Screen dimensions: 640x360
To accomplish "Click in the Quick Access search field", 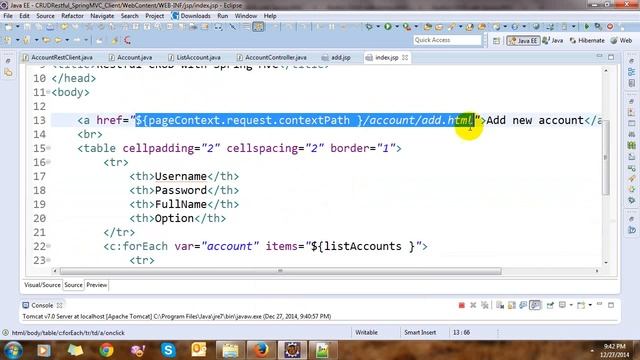I will (447, 40).
